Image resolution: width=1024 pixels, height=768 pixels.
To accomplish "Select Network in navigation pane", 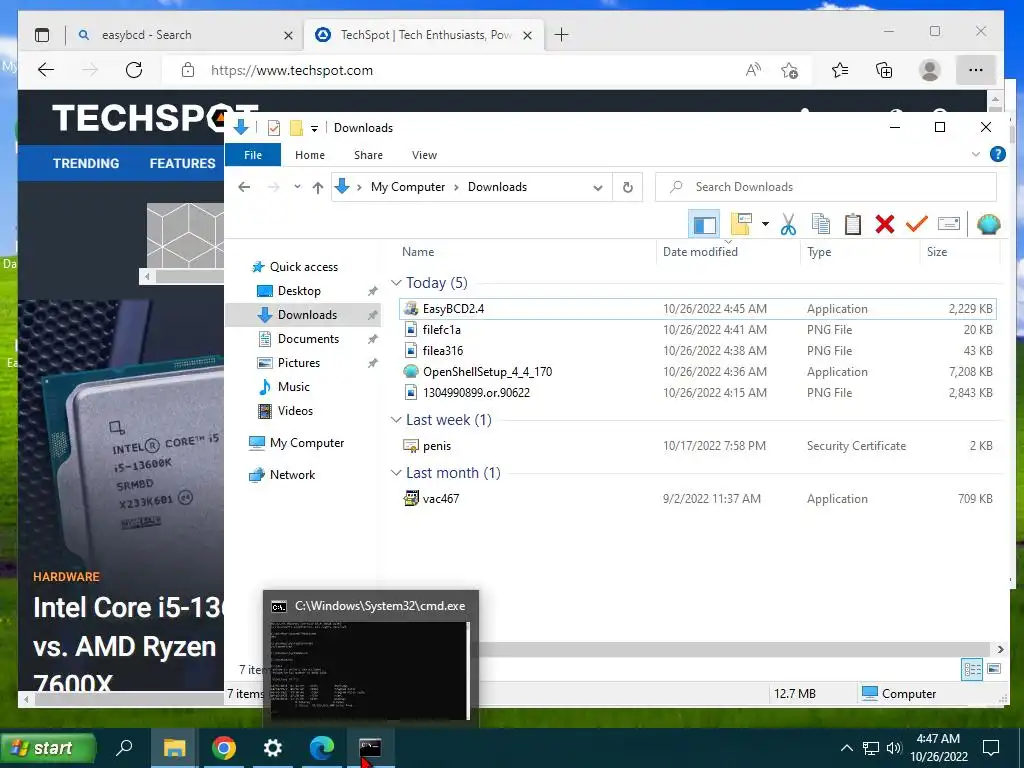I will (x=292, y=475).
